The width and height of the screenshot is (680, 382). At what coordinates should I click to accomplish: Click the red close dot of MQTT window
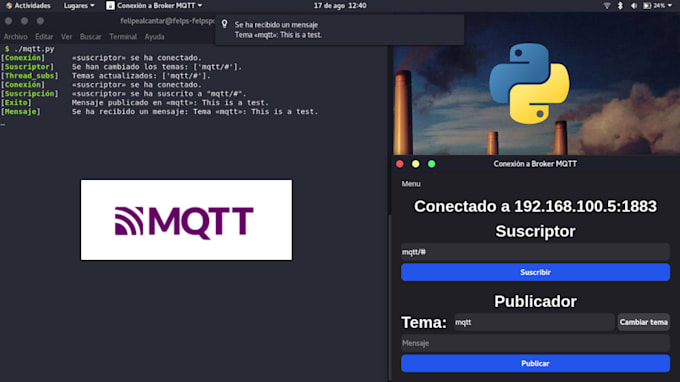[x=400, y=164]
